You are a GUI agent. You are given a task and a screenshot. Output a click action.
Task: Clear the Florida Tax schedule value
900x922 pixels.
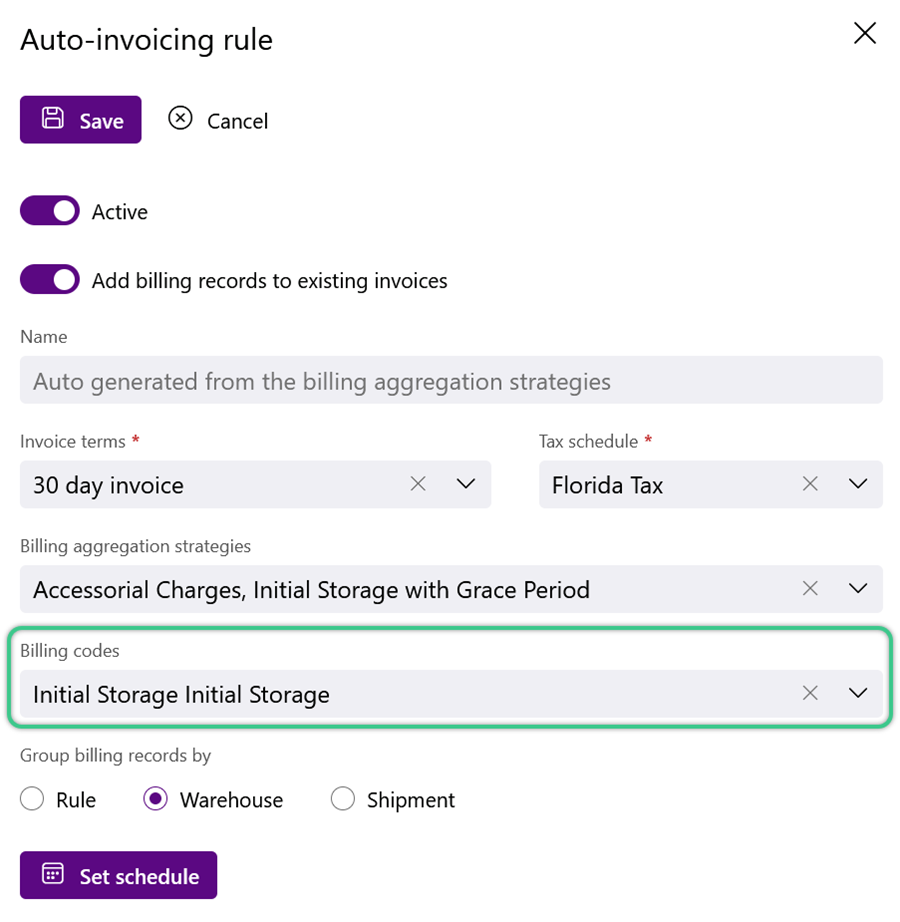(810, 484)
